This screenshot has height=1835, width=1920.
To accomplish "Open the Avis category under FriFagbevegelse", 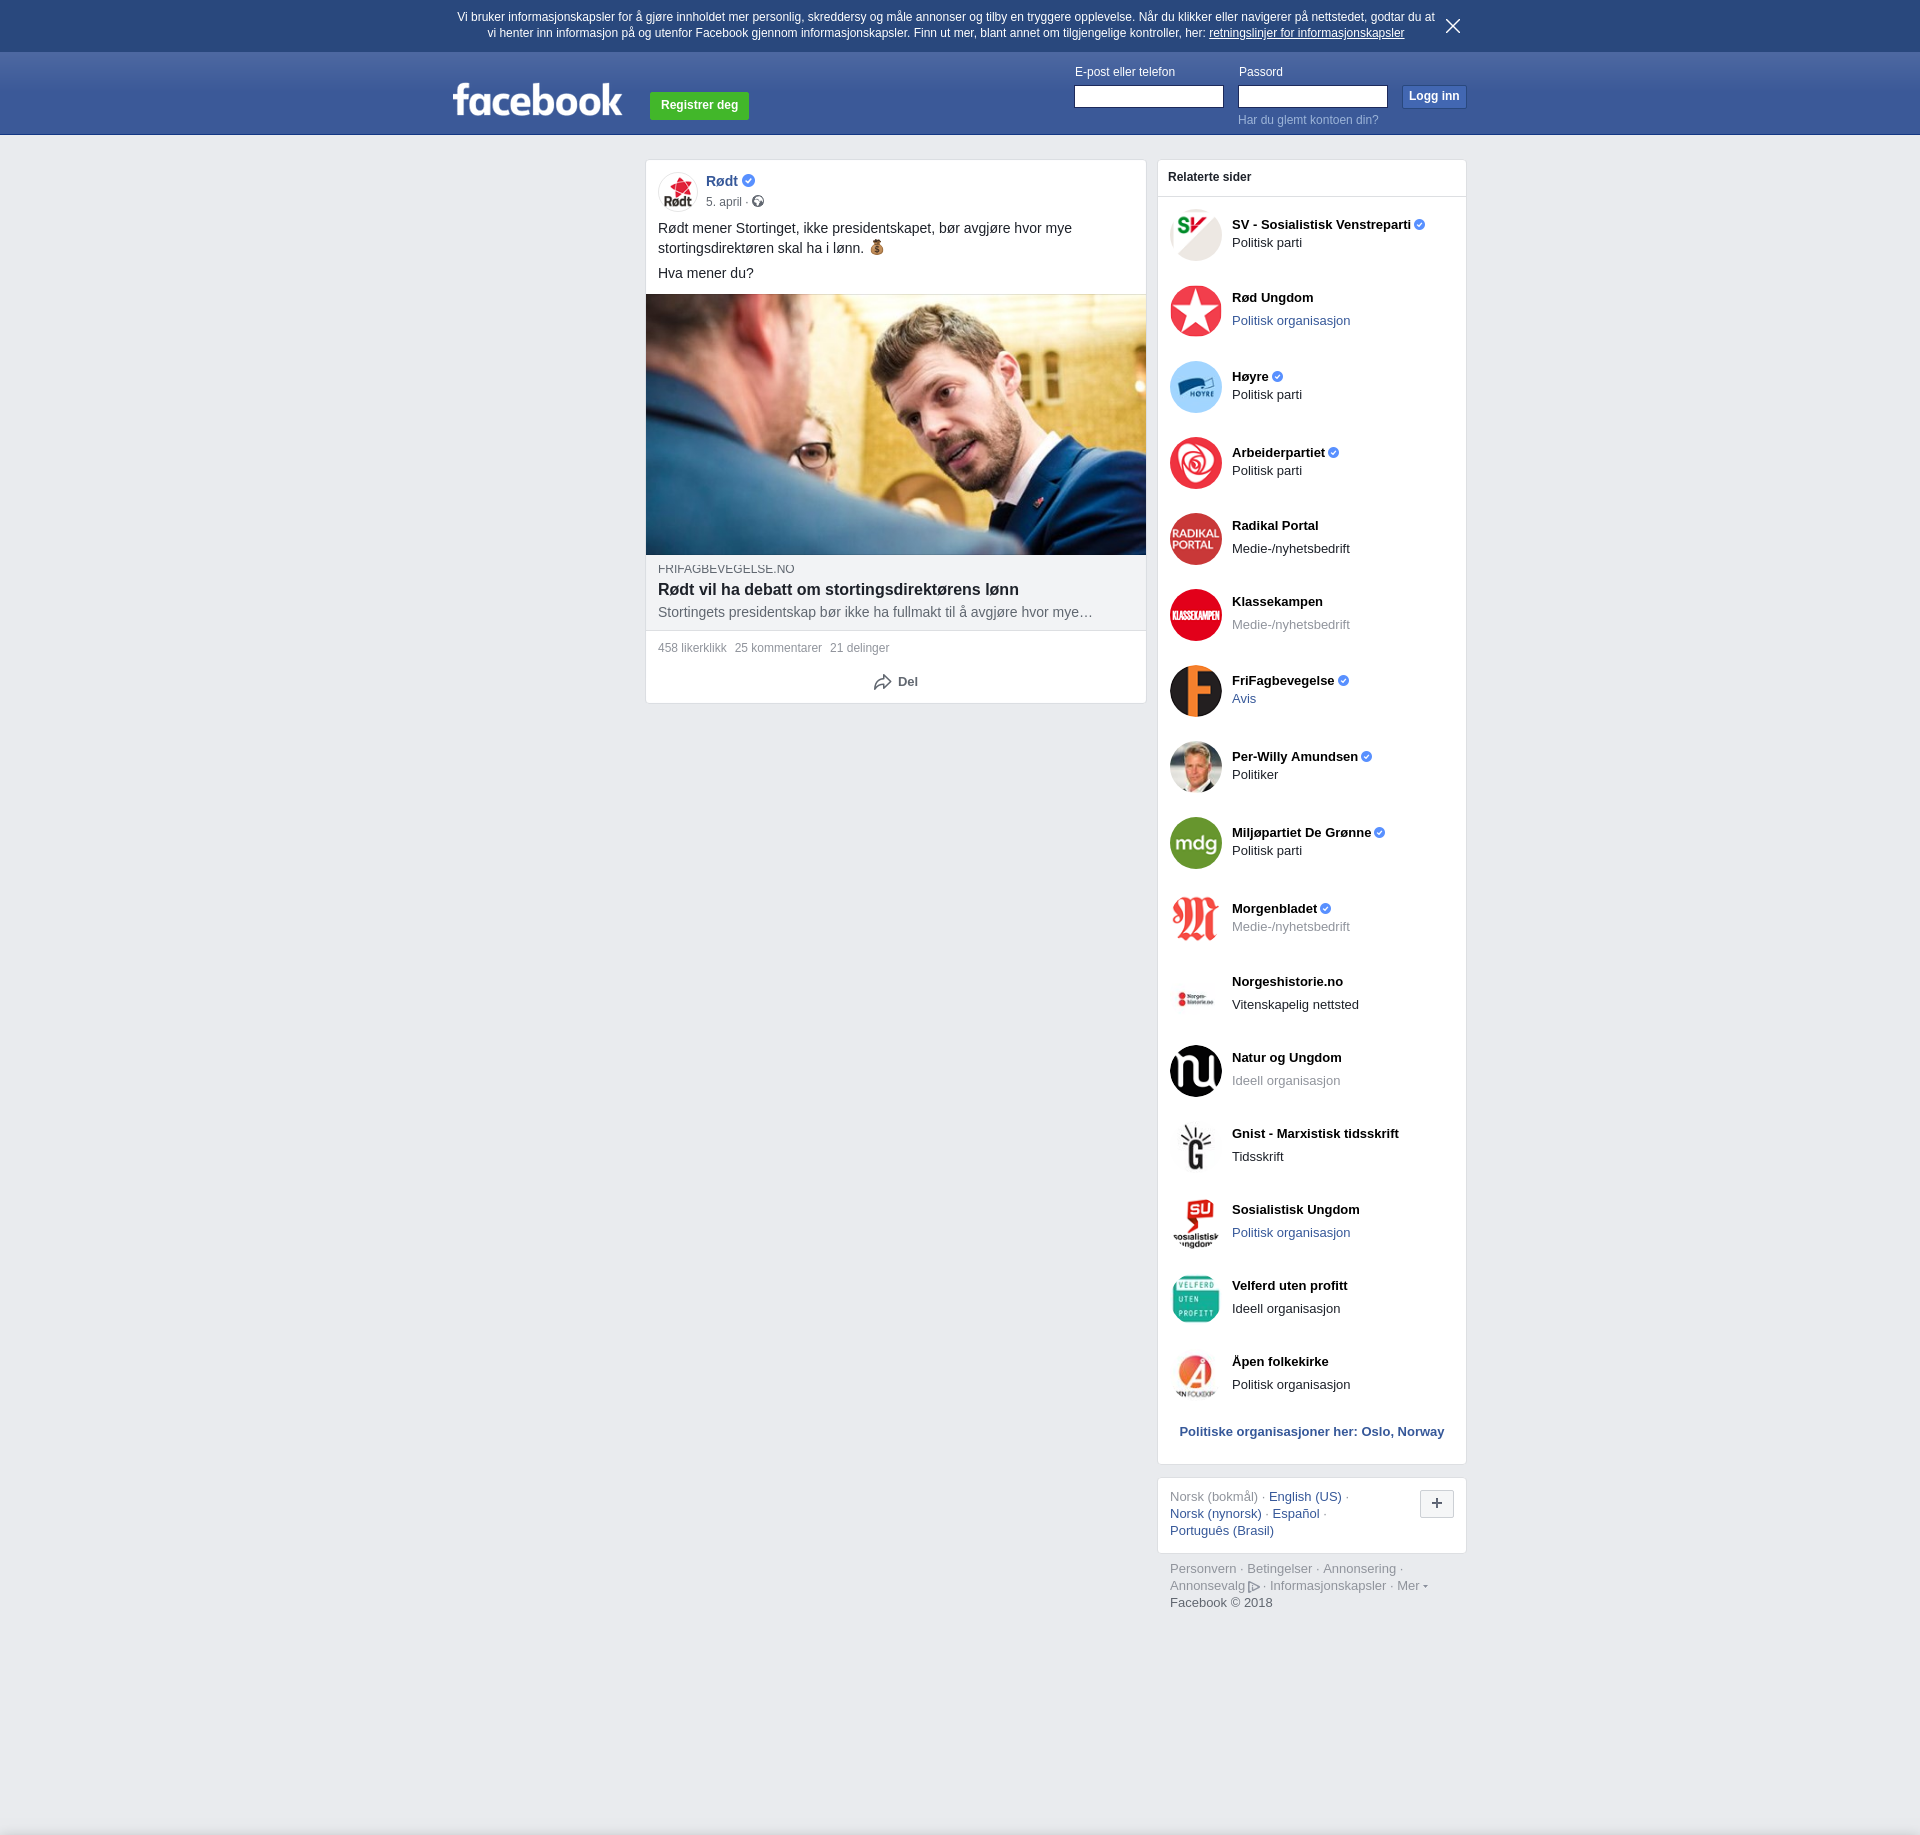I will coord(1244,699).
